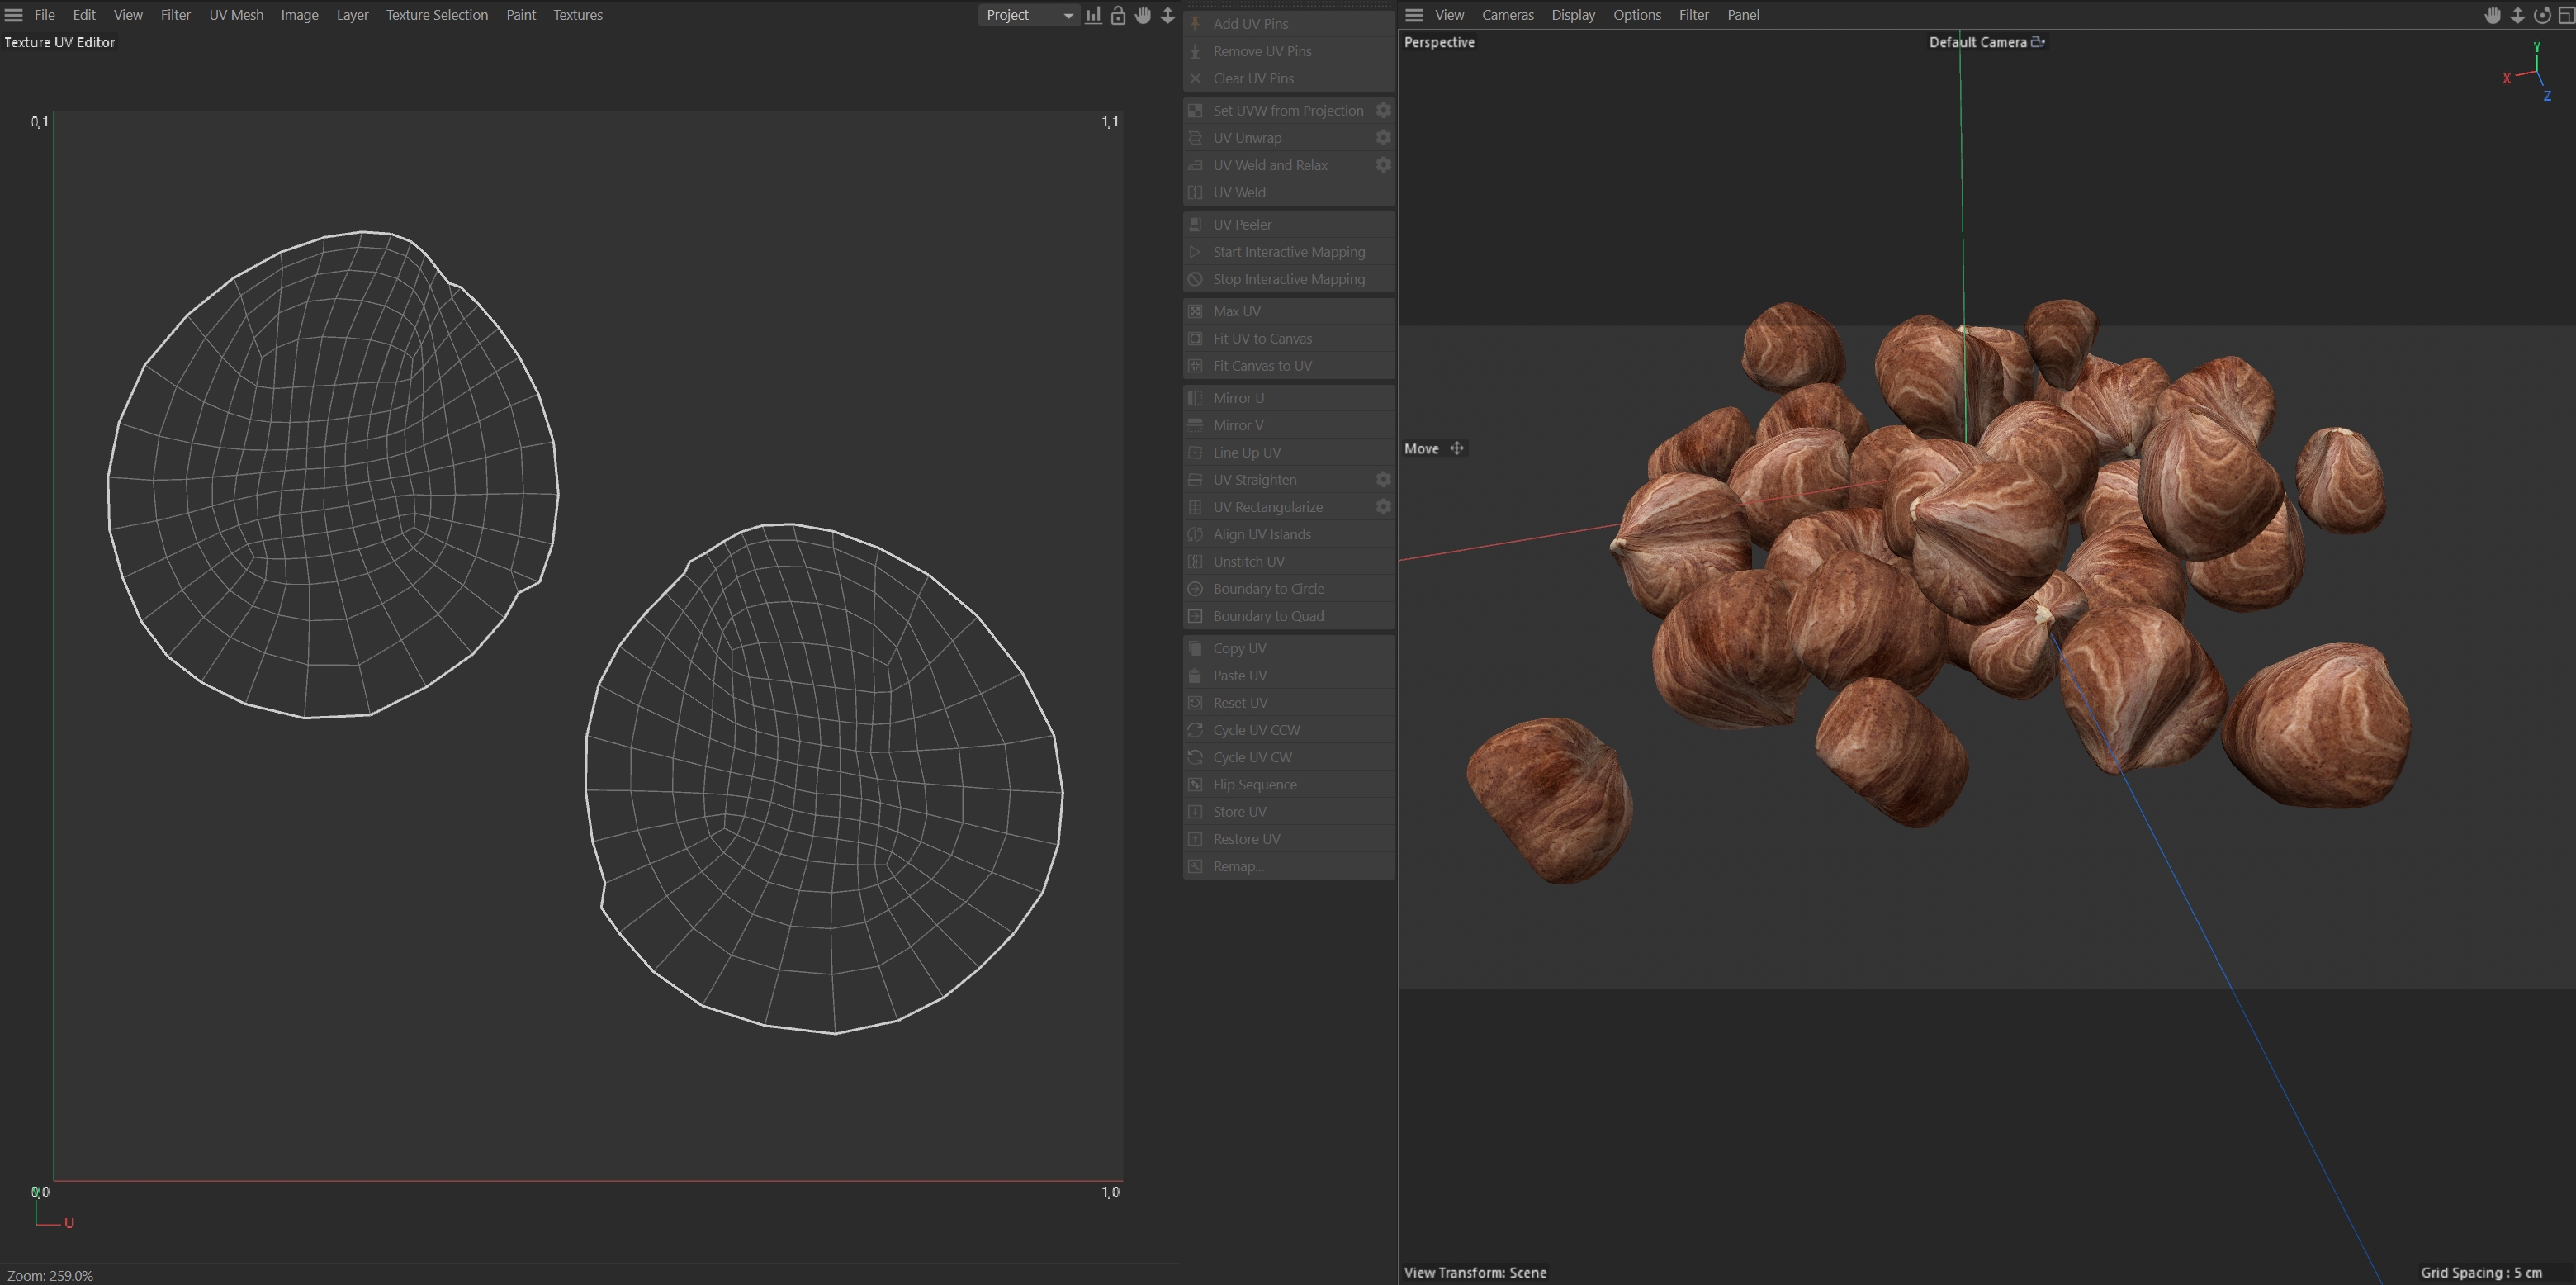The width and height of the screenshot is (2576, 1285).
Task: Click the lock icon in UV editor header
Action: (1118, 15)
